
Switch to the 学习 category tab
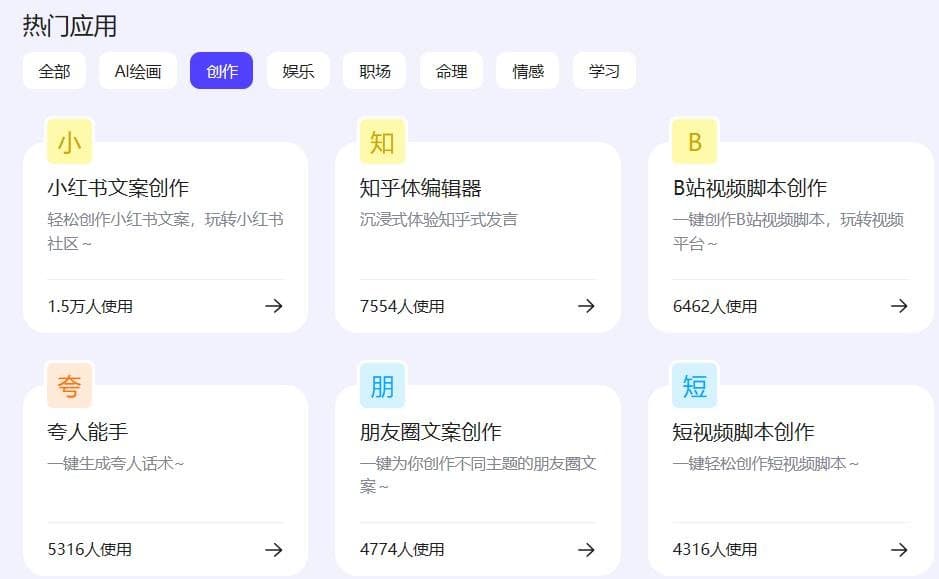(x=604, y=71)
